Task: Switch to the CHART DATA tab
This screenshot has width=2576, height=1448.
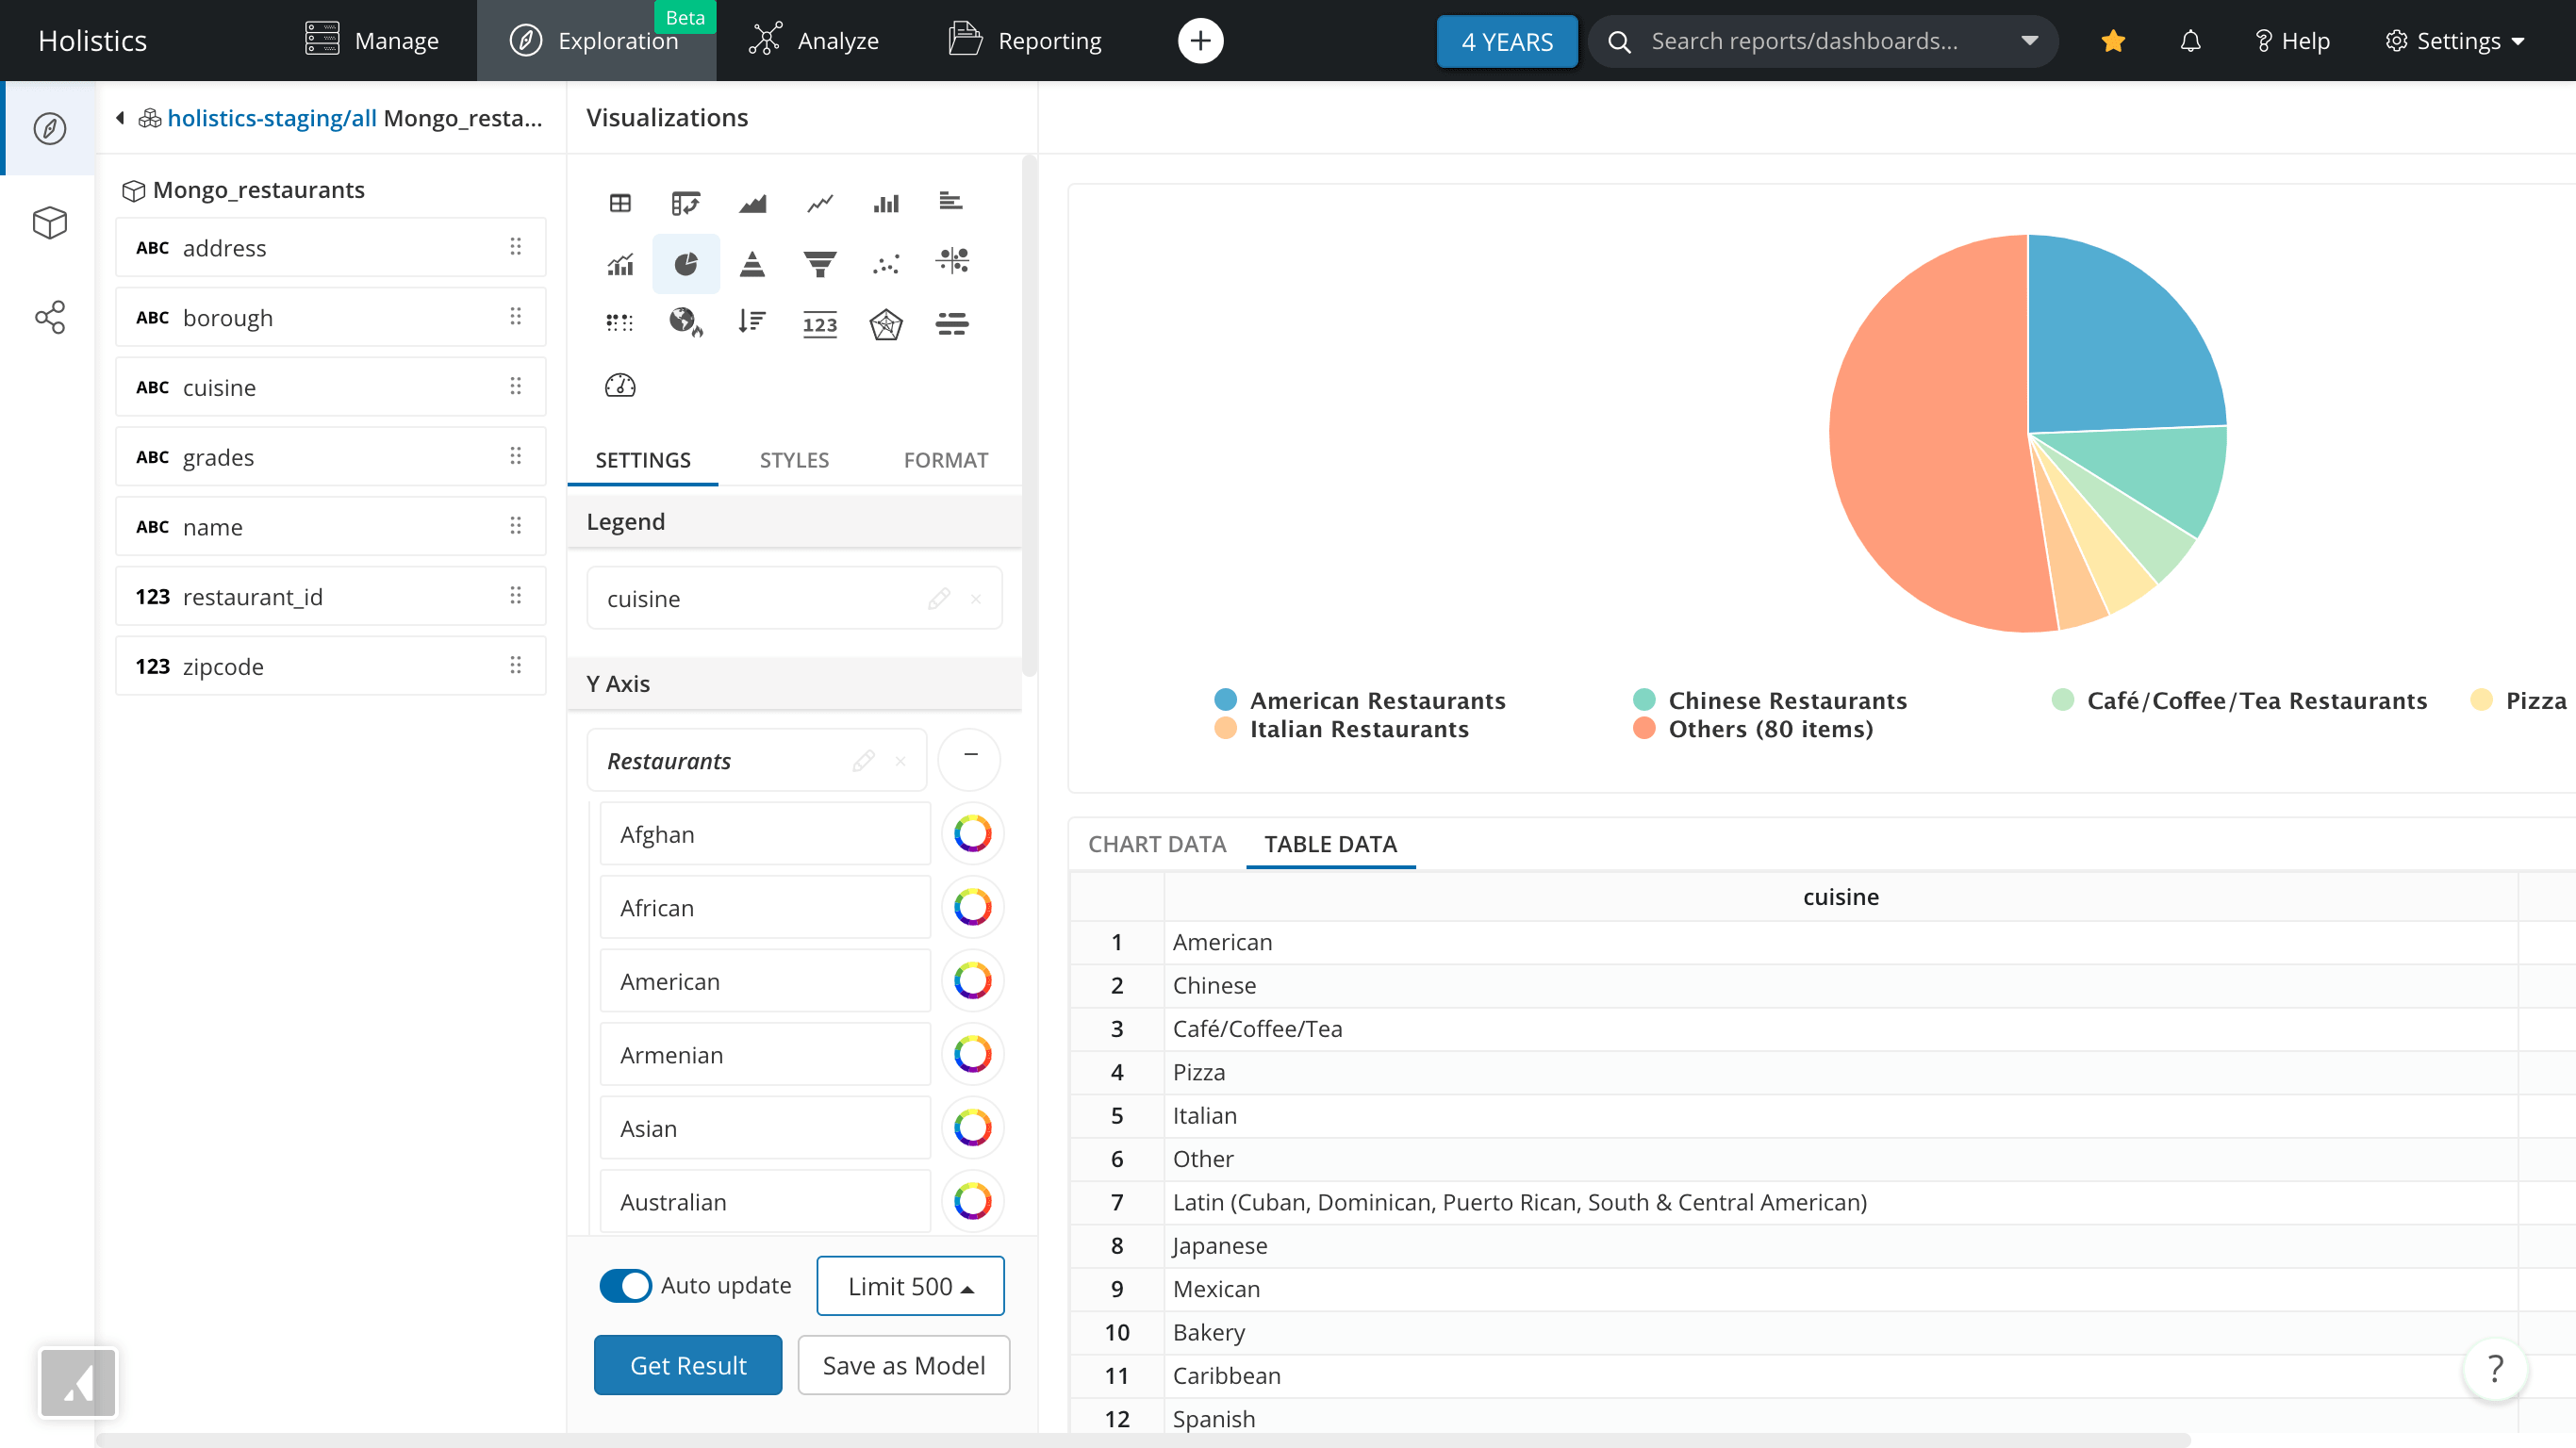Action: coord(1156,844)
